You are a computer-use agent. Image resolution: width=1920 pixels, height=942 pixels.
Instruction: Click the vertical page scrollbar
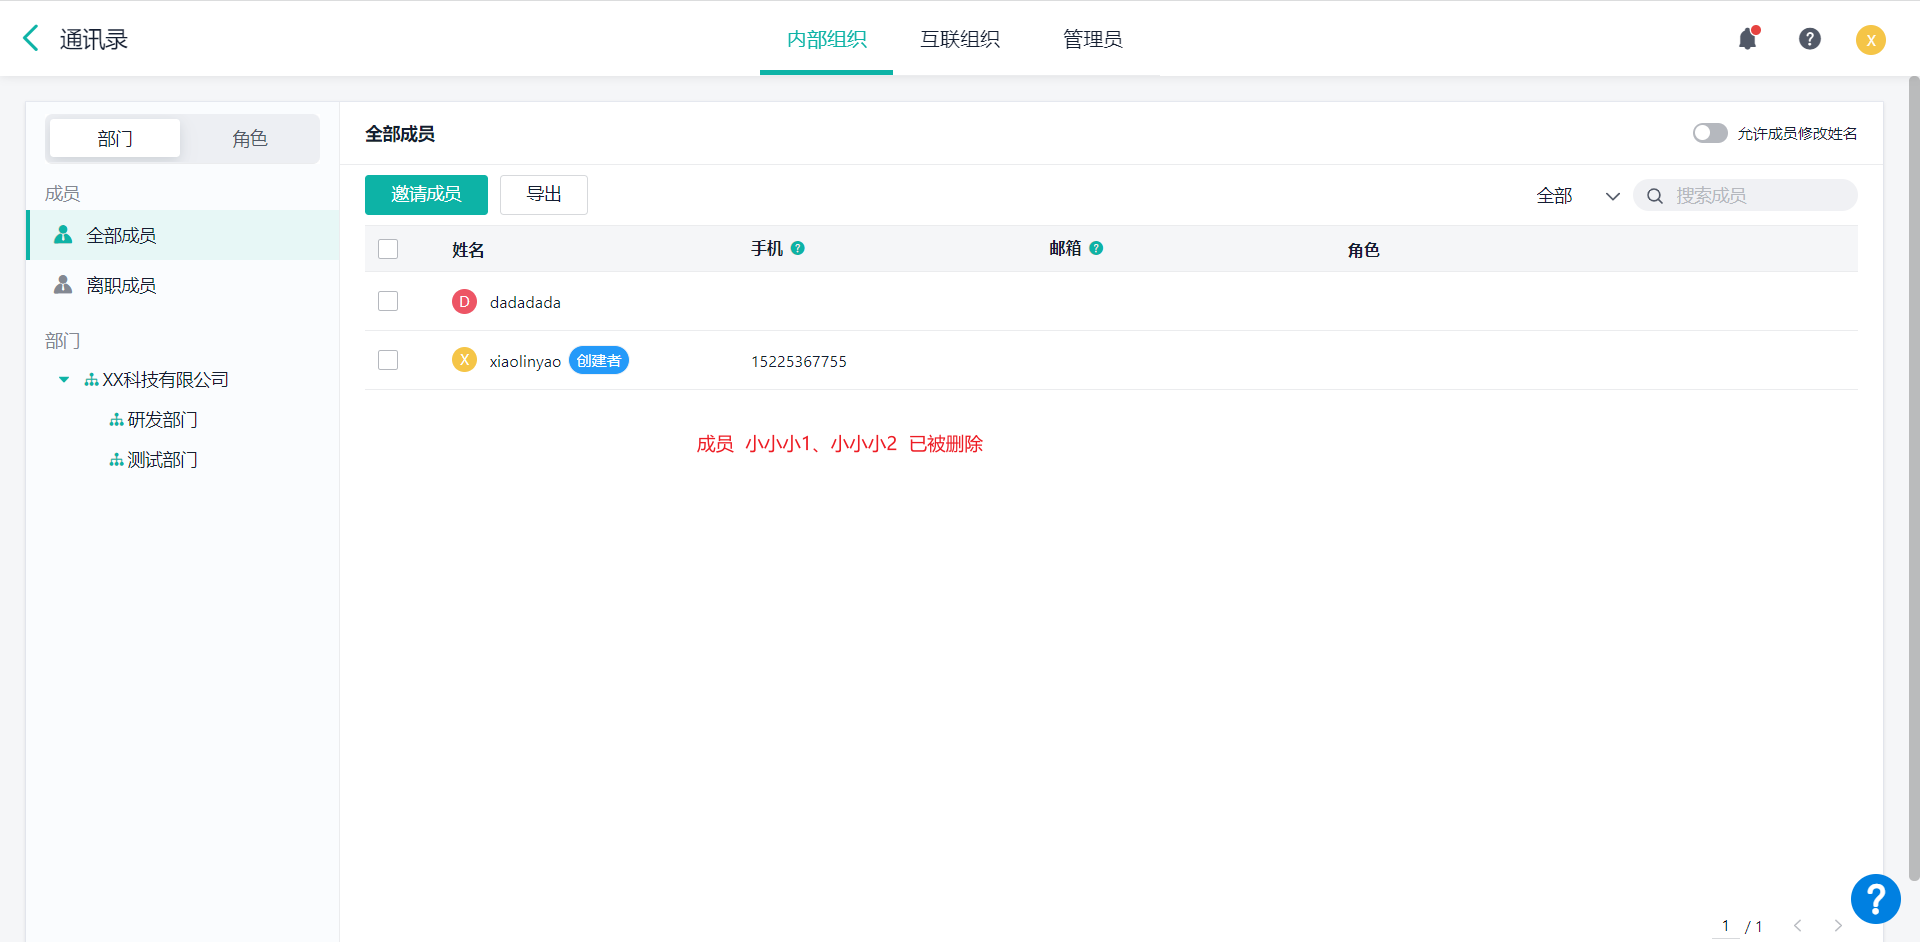click(1913, 480)
